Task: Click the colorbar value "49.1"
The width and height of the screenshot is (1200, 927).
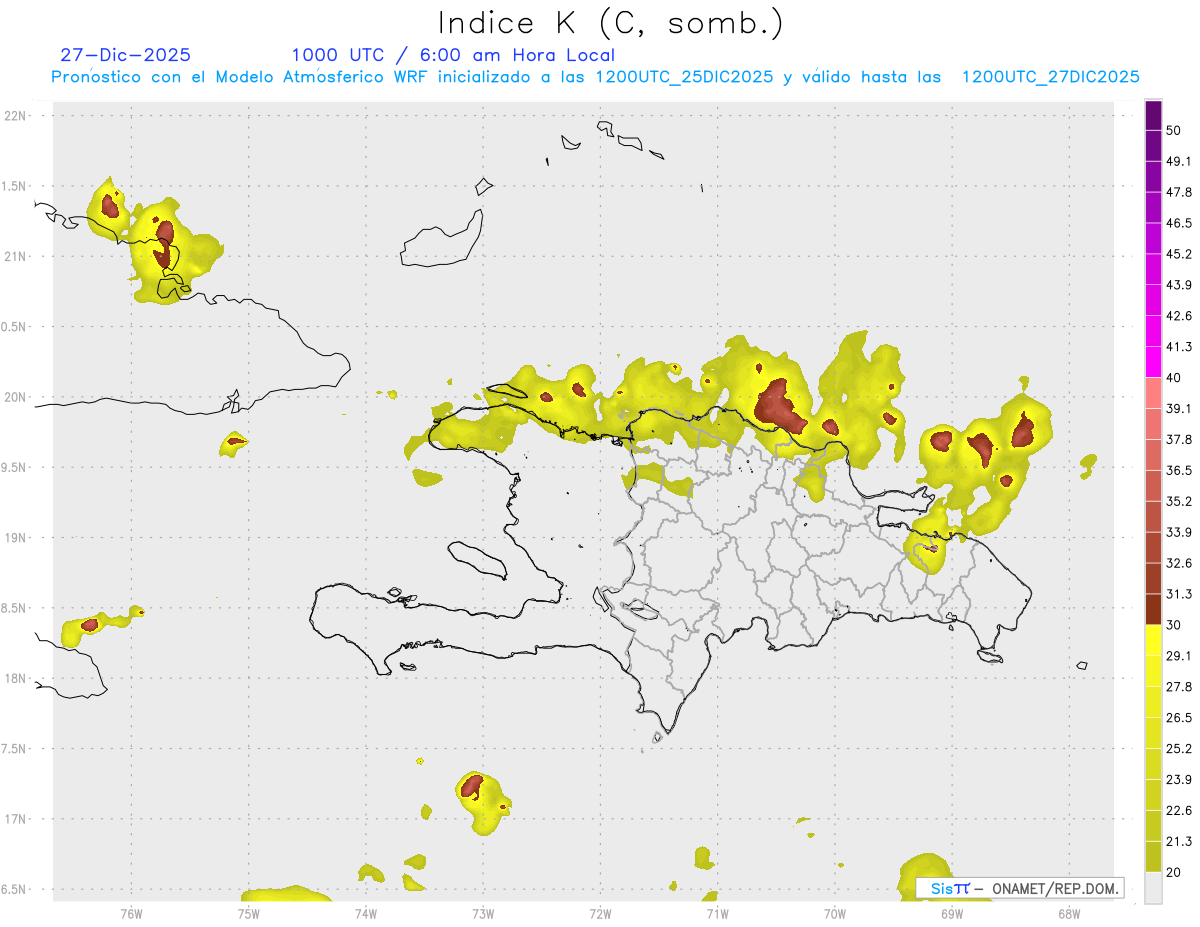Action: [1178, 161]
